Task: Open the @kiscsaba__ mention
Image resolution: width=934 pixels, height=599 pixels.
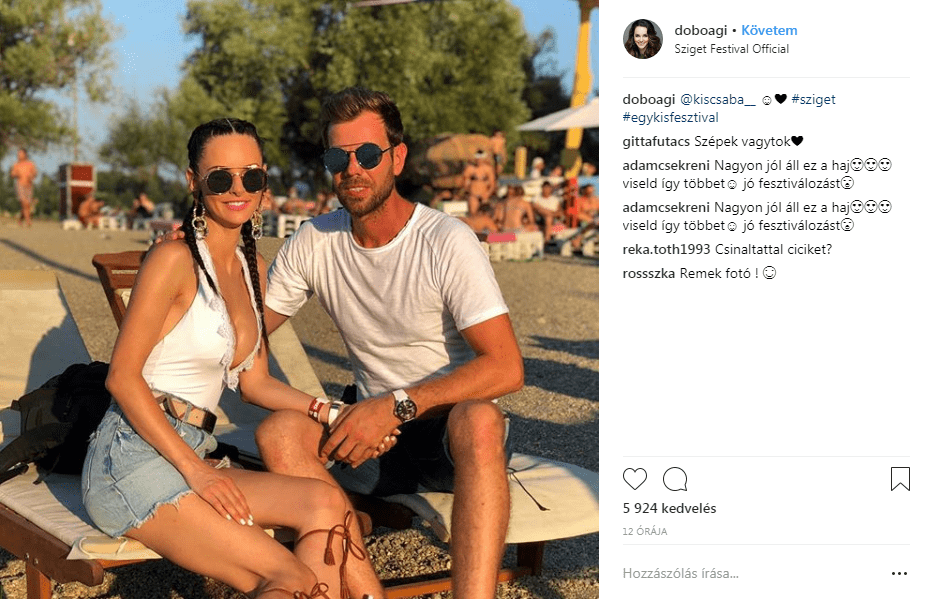Action: 718,99
